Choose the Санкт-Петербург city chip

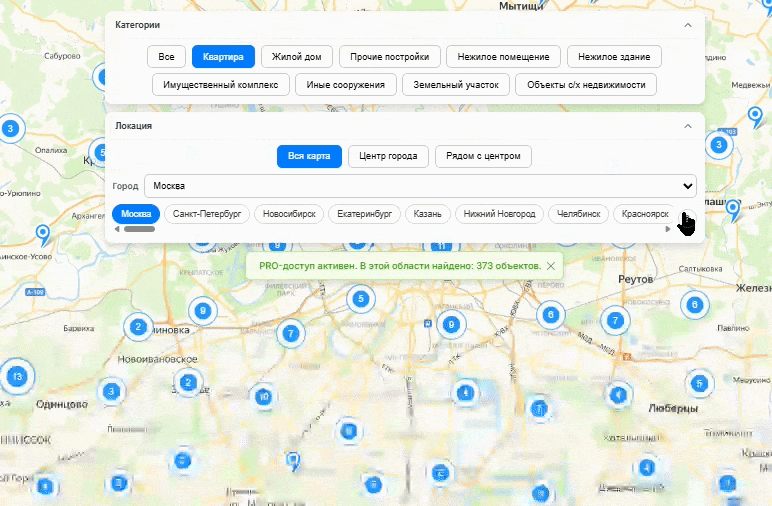coord(207,214)
